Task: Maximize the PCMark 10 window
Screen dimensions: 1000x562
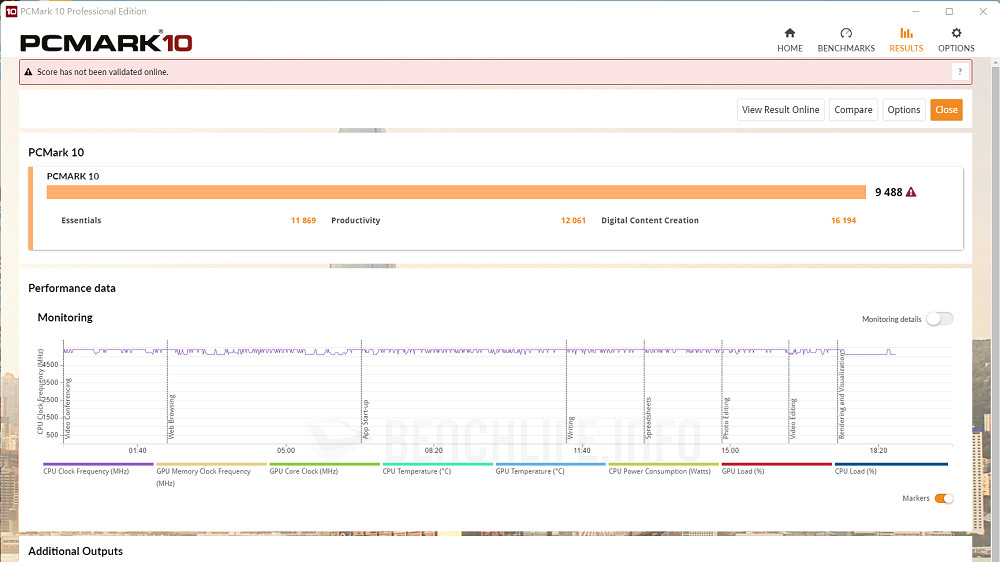Action: click(949, 11)
